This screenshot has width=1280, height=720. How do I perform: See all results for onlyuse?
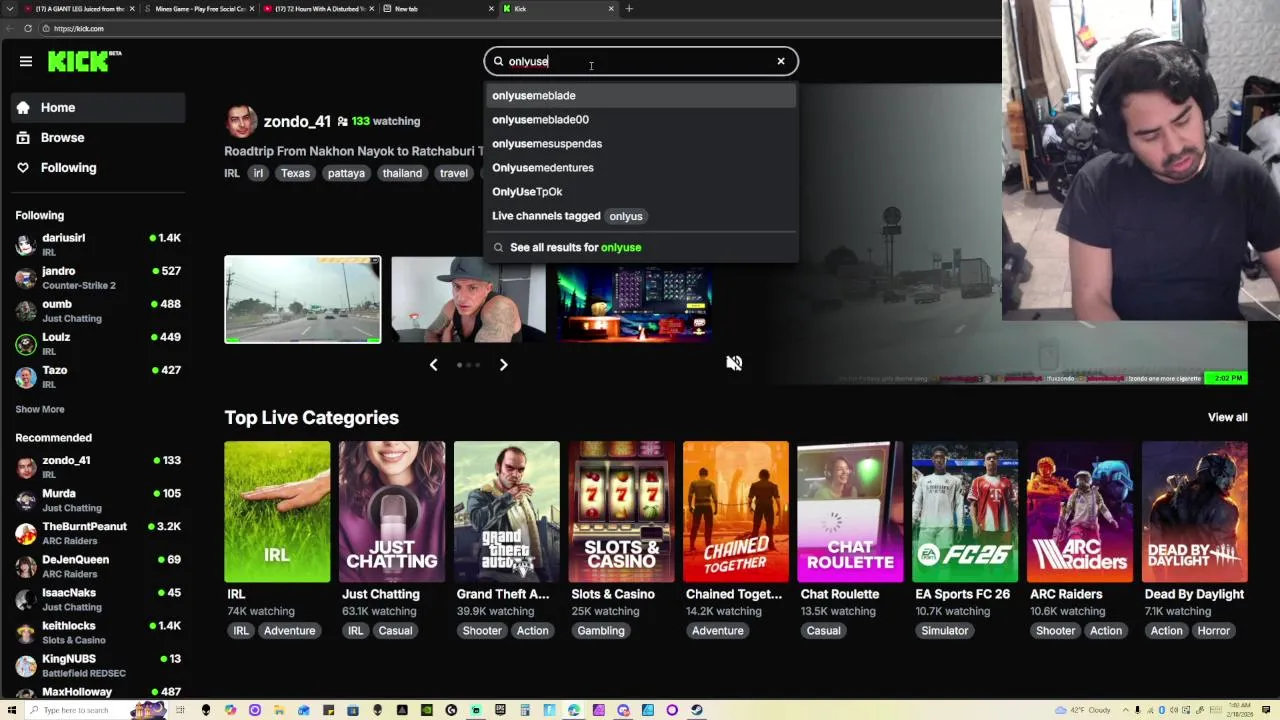[641, 247]
